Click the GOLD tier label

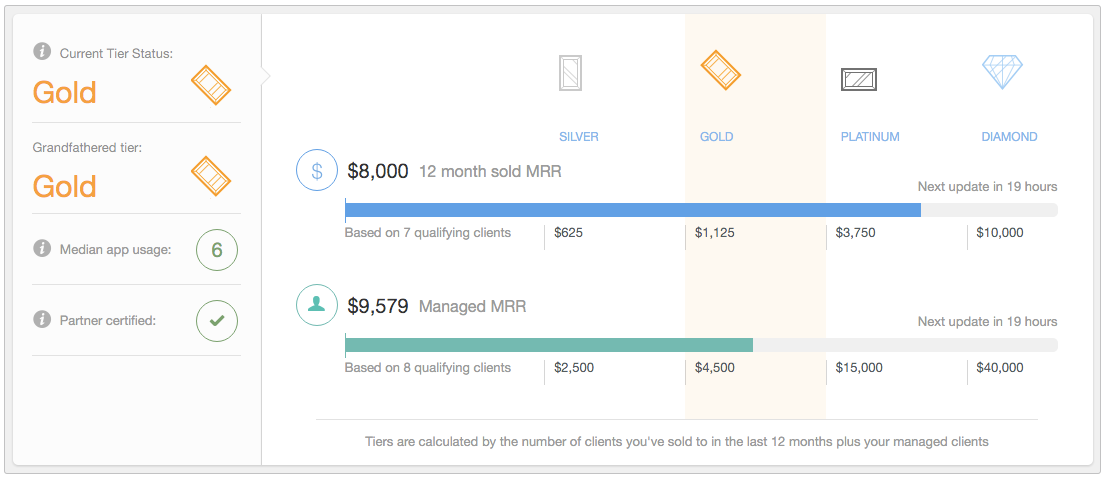[717, 137]
